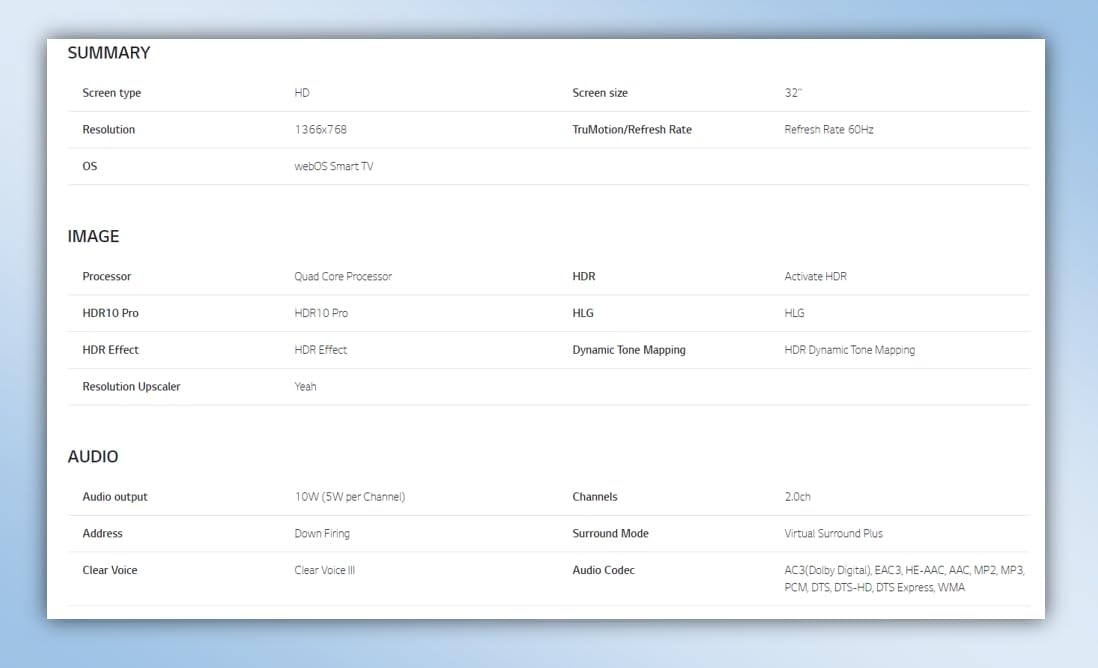Click the Activate HDR value
The height and width of the screenshot is (668, 1098).
coord(815,277)
